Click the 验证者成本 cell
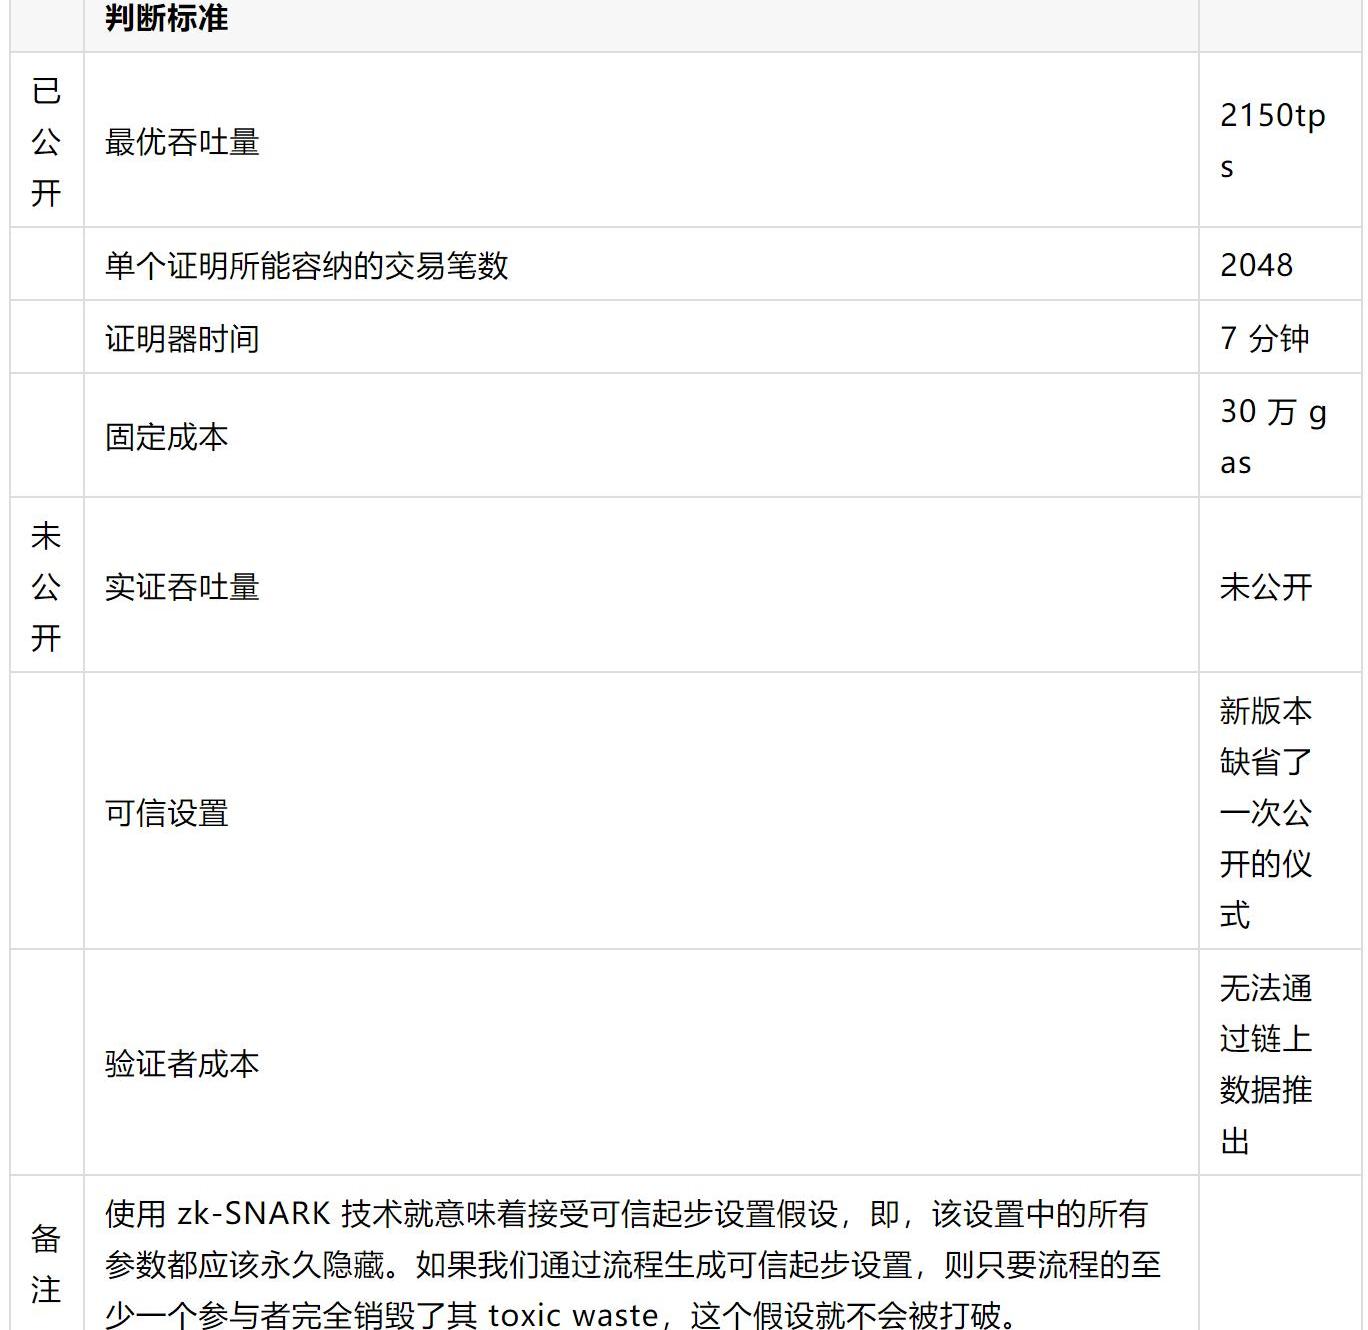 [x=182, y=1063]
